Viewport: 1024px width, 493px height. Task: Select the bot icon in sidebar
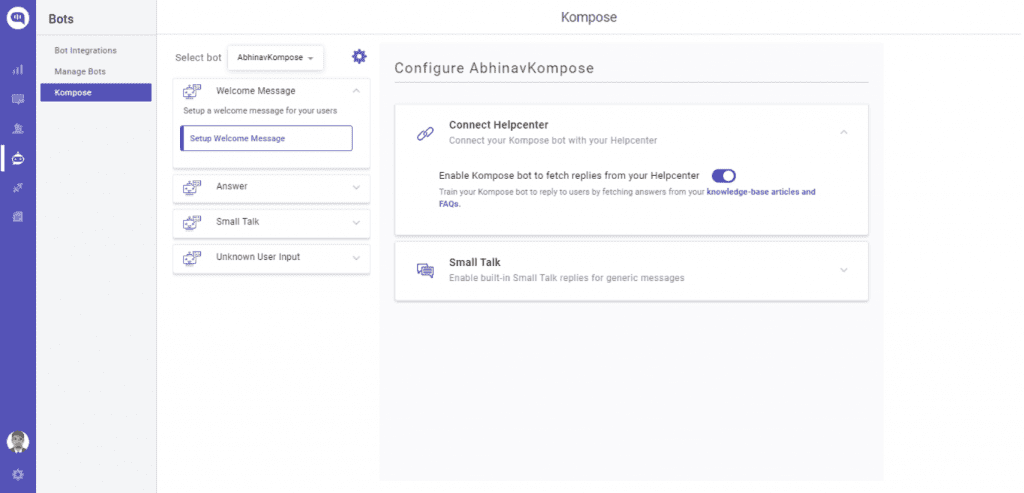click(x=18, y=158)
